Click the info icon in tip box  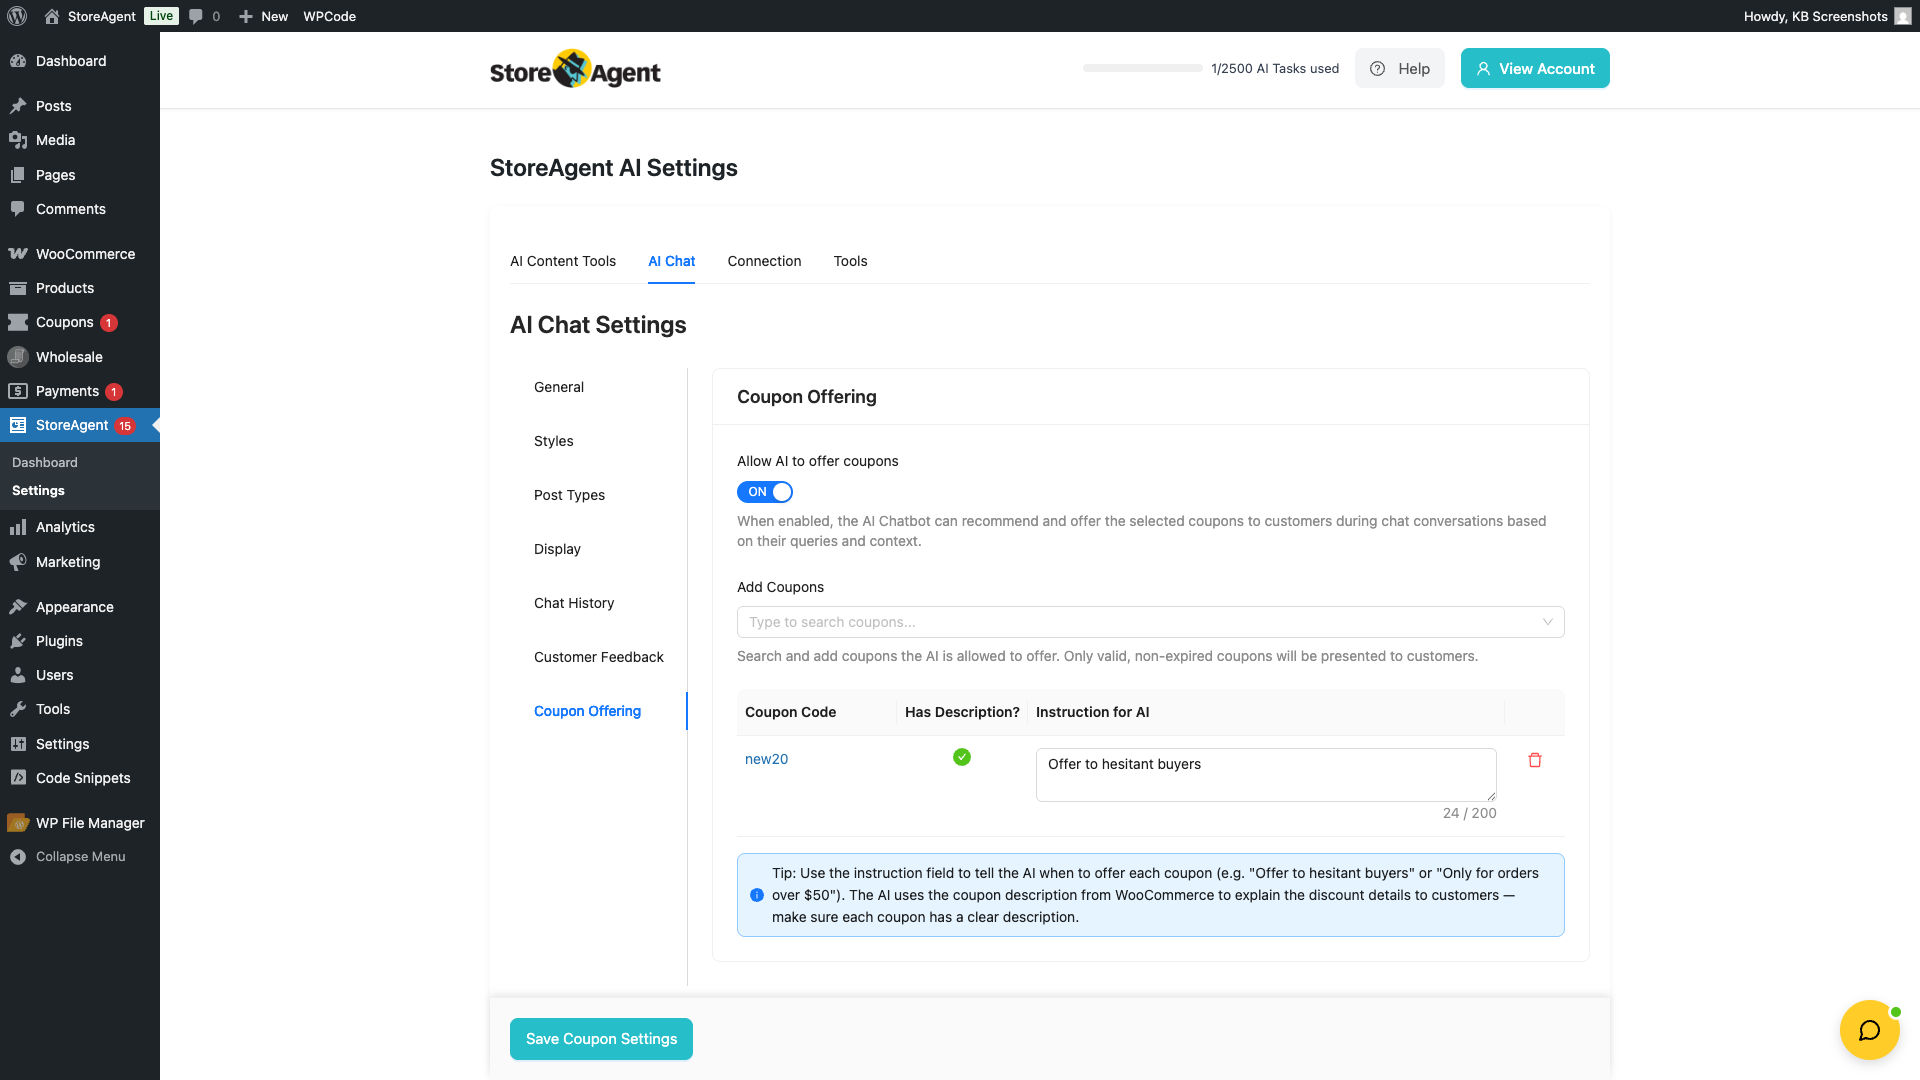(x=757, y=895)
